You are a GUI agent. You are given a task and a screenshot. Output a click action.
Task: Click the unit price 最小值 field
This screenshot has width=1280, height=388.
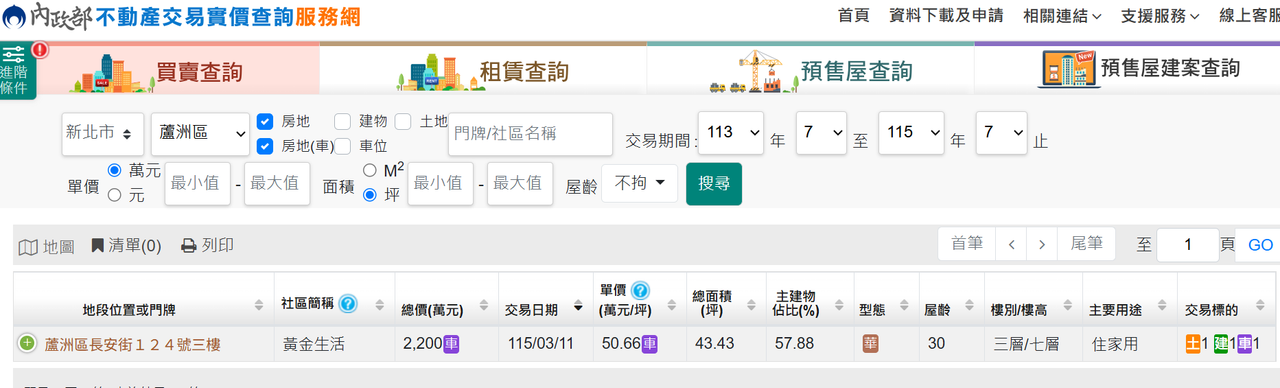197,183
